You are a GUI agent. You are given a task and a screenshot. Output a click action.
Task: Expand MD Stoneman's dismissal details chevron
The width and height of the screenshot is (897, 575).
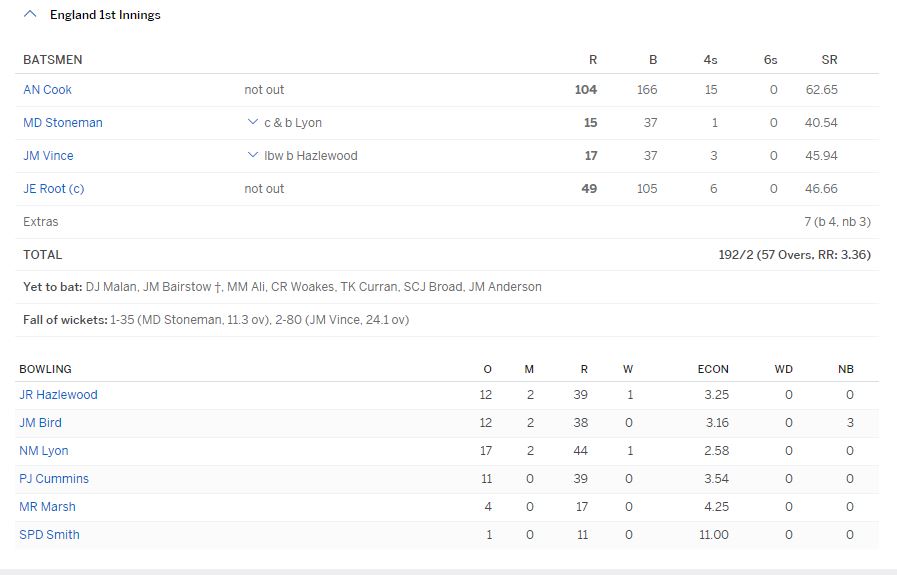pyautogui.click(x=252, y=122)
